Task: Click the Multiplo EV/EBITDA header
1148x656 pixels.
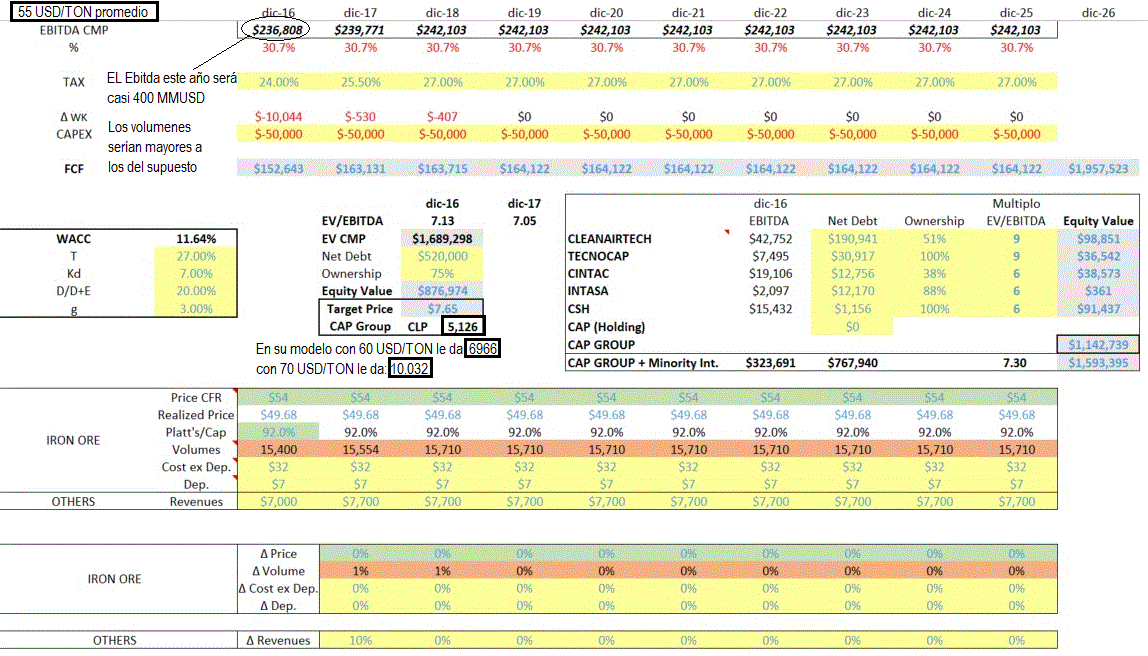Action: coord(1015,212)
